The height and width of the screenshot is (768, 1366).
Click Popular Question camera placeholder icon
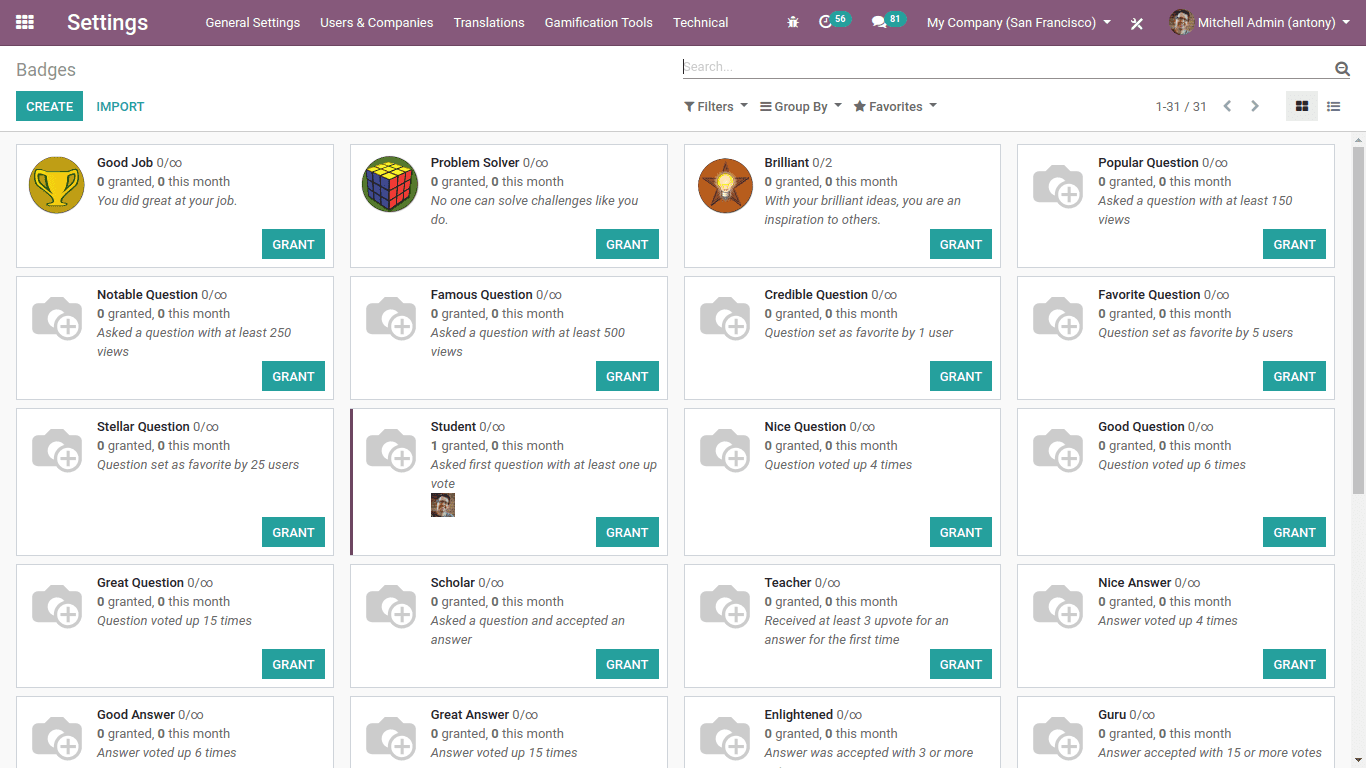click(1058, 185)
